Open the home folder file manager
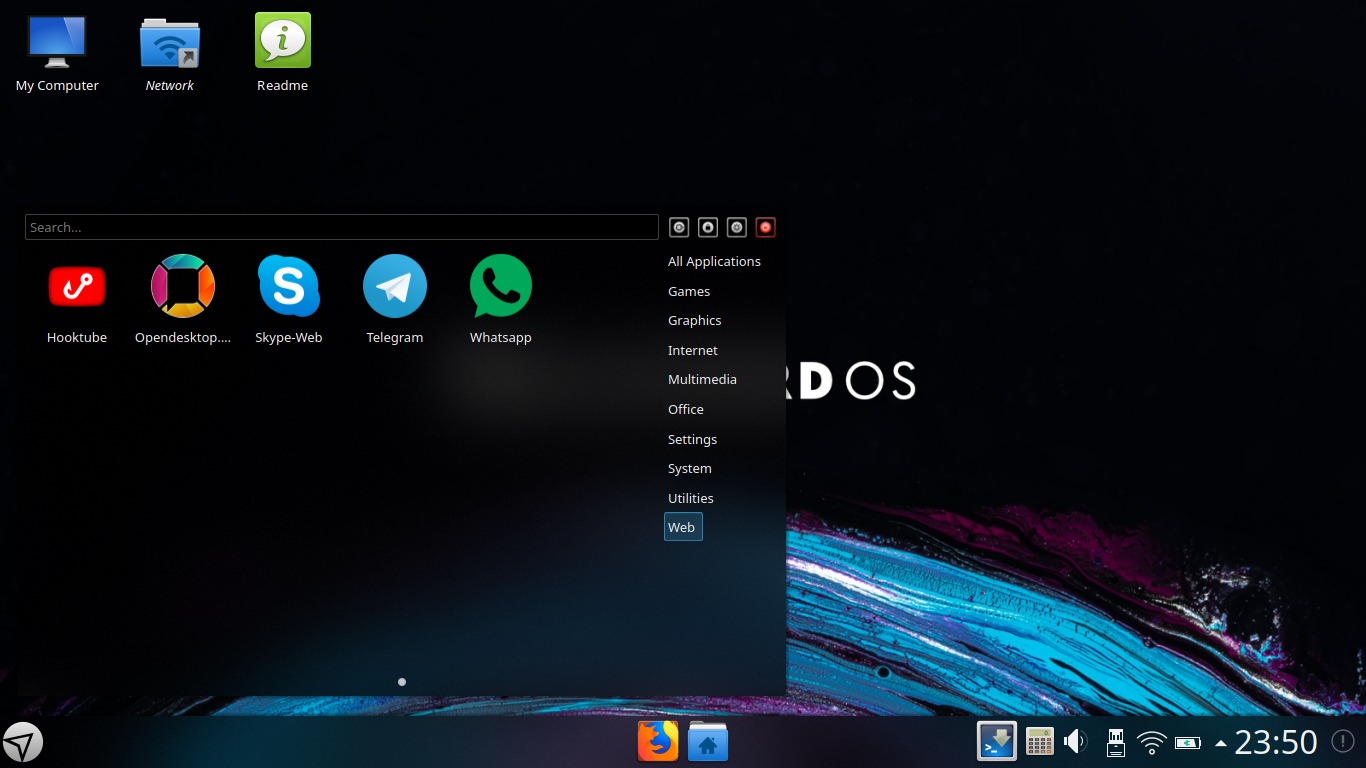This screenshot has height=768, width=1366. click(708, 742)
